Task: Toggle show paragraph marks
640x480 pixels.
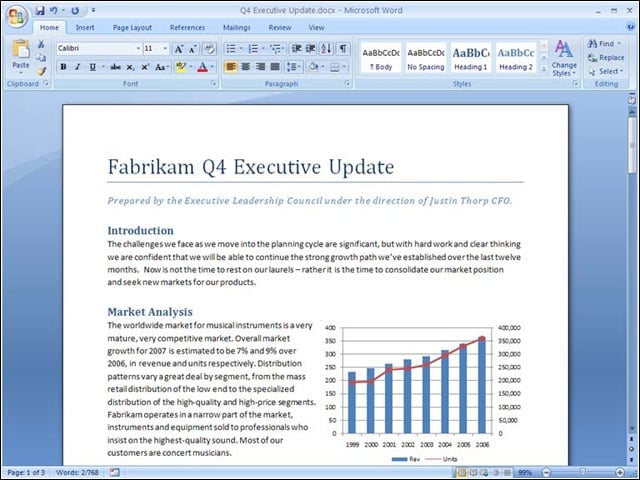Action: click(343, 49)
